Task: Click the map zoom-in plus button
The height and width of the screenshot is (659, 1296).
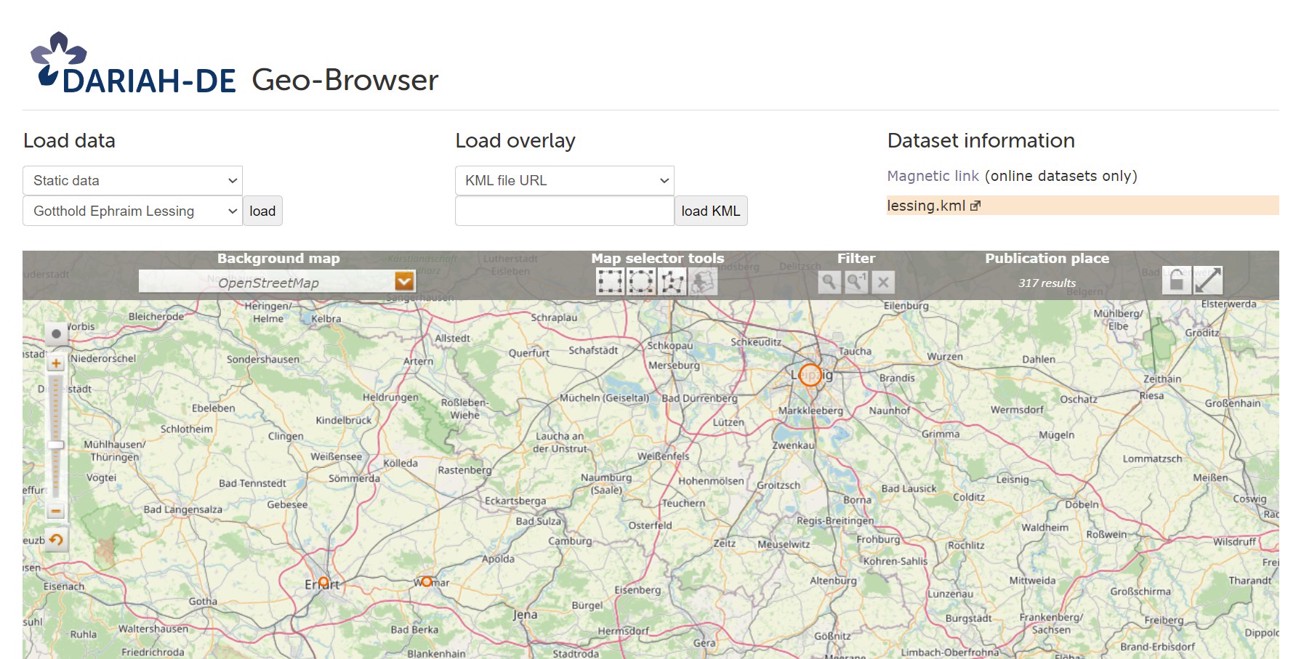Action: point(56,364)
